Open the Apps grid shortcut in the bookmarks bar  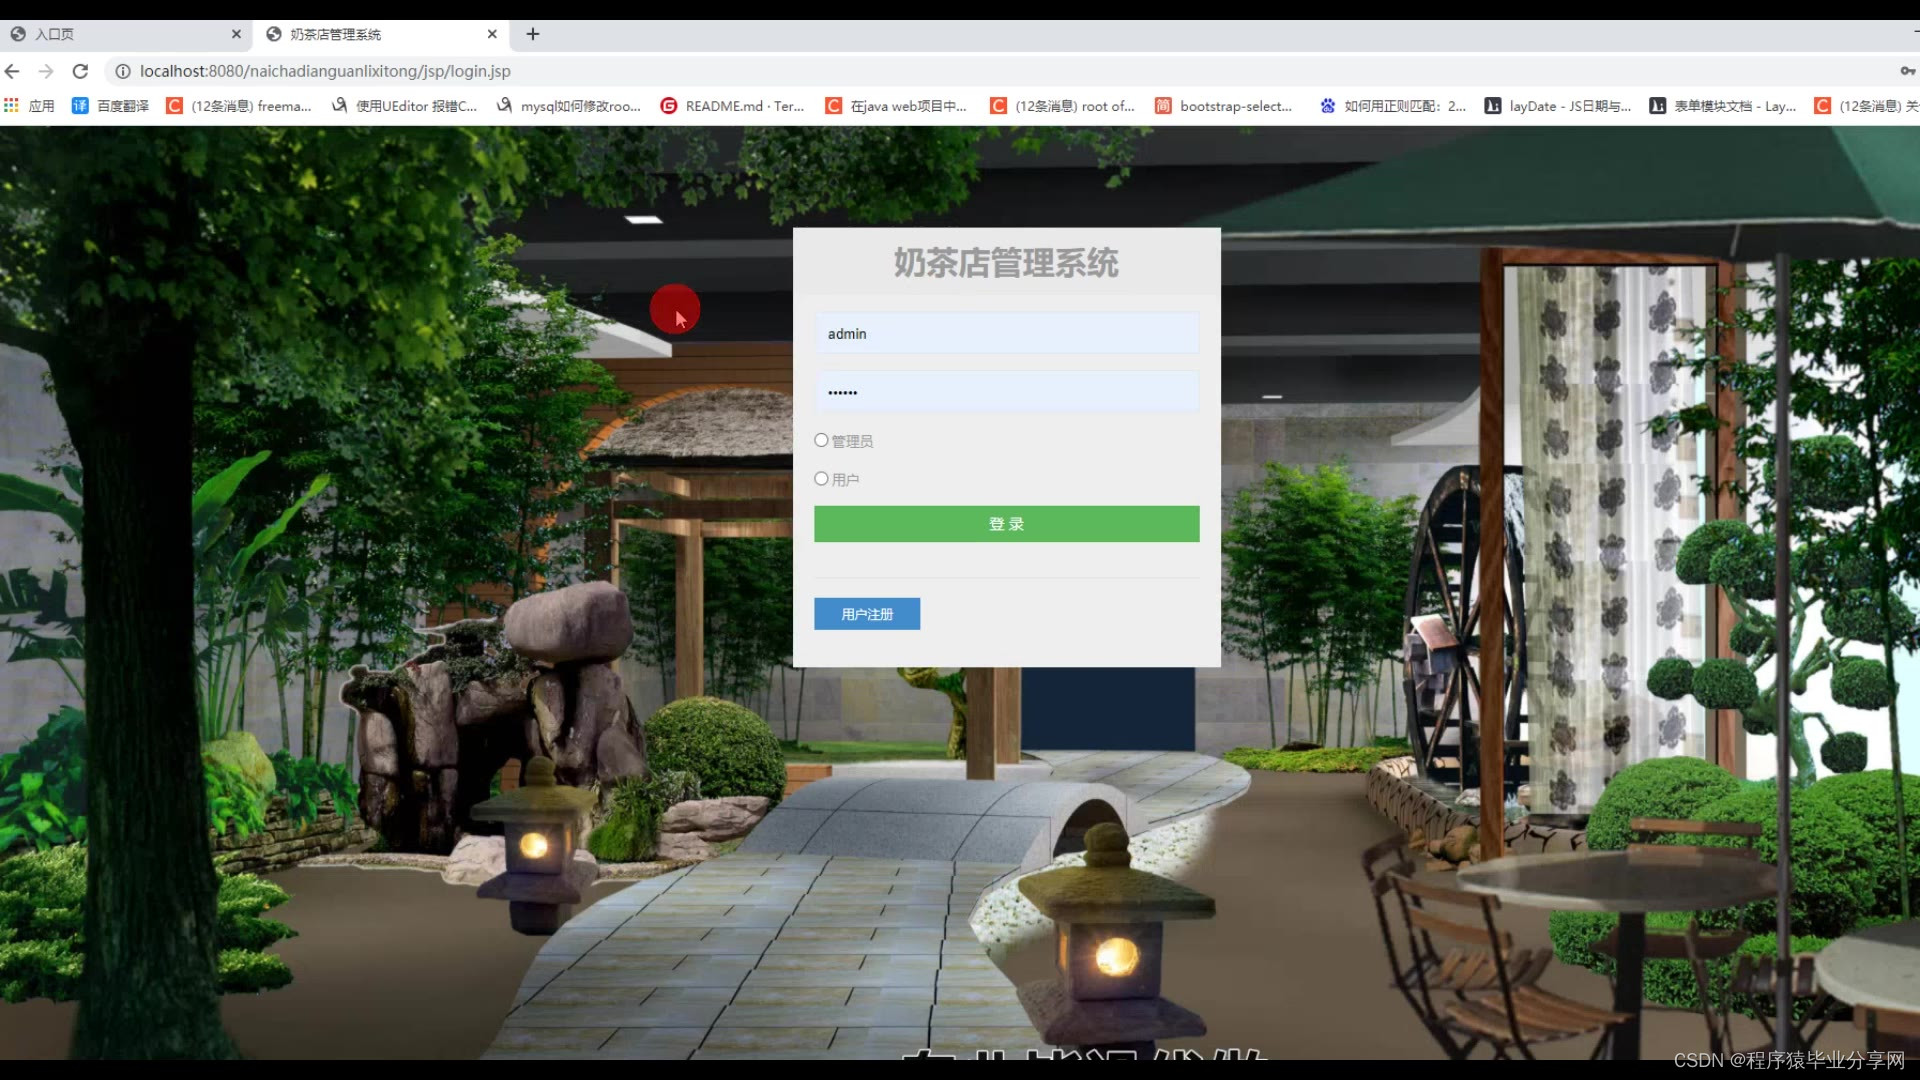coord(12,105)
